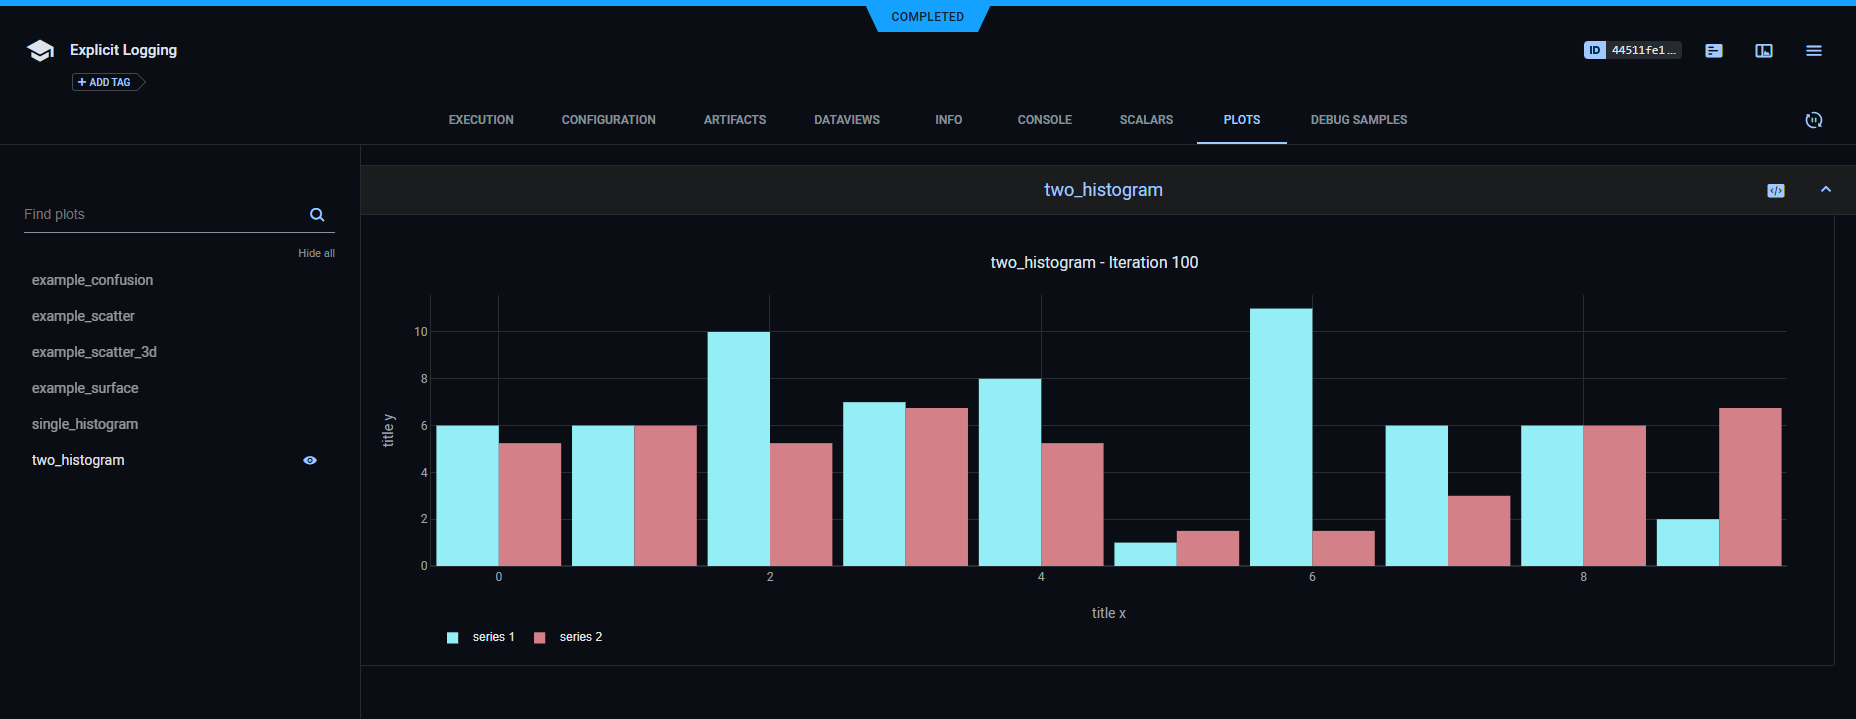Viewport: 1856px width, 719px height.
Task: Click the embed code icon for two_histogram
Action: click(x=1775, y=191)
